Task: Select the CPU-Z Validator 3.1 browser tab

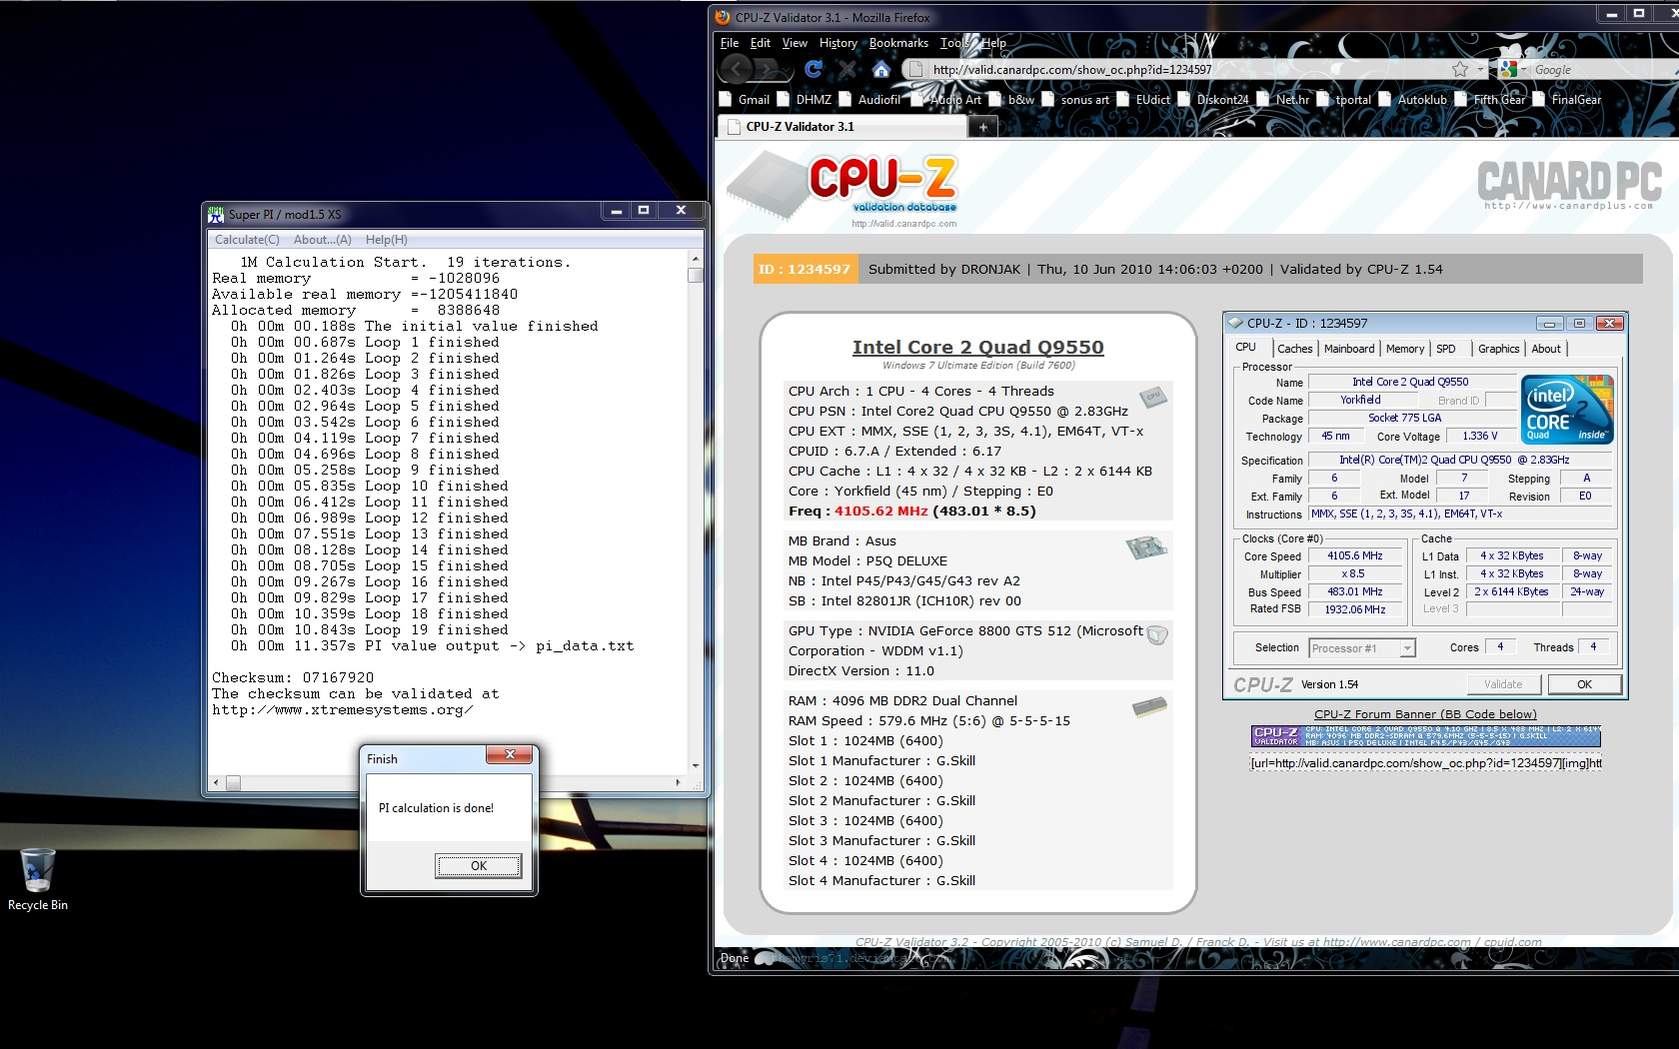Action: pos(840,127)
